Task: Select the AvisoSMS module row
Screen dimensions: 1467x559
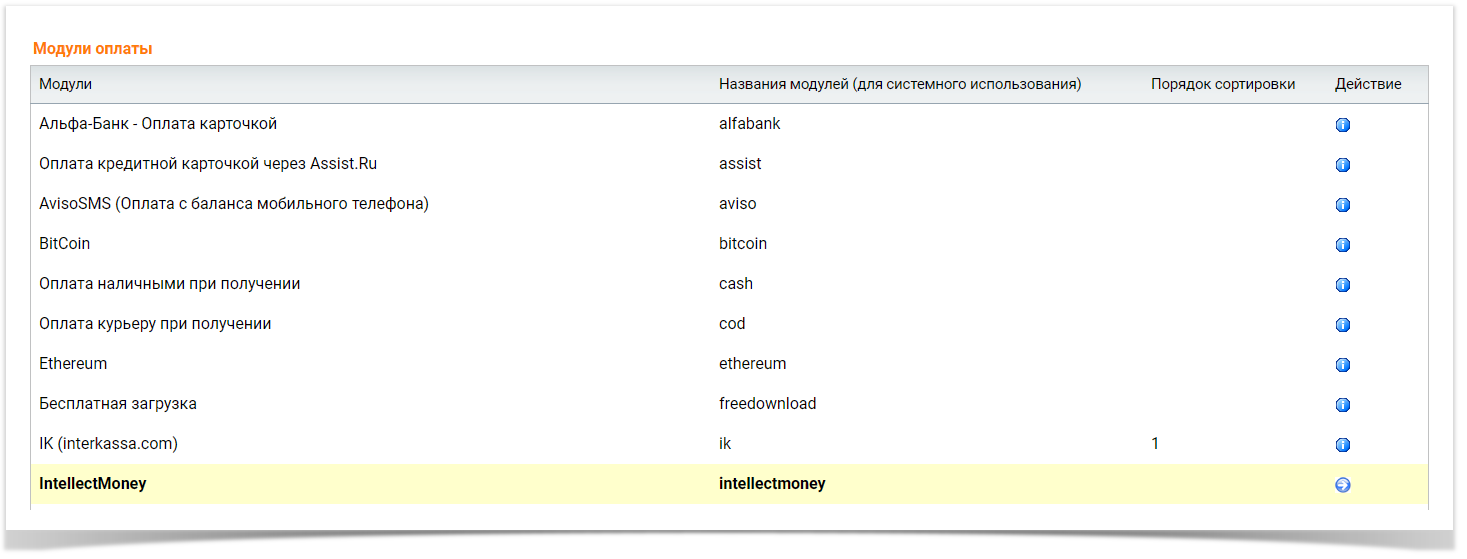Action: pos(234,204)
